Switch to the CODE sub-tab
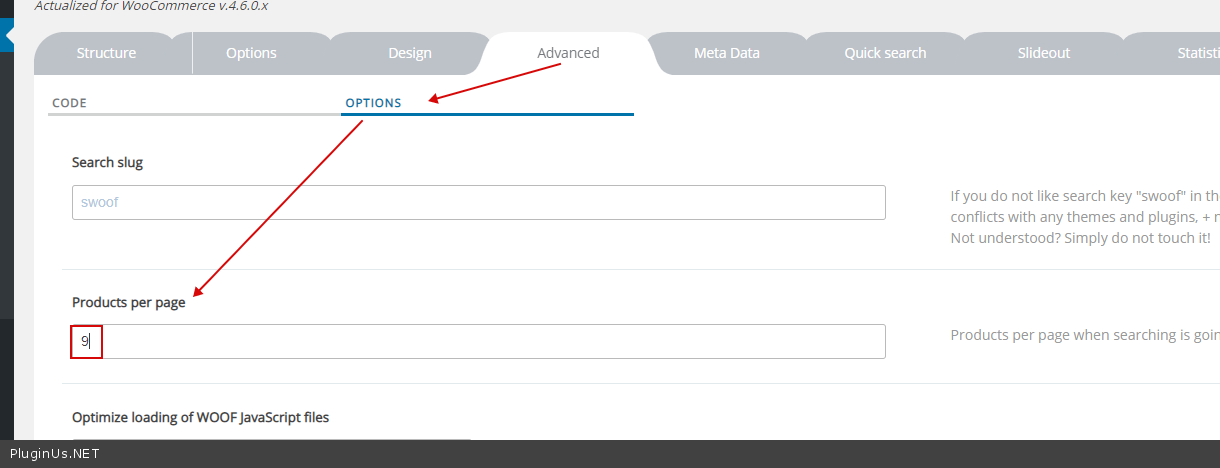 pyautogui.click(x=70, y=103)
